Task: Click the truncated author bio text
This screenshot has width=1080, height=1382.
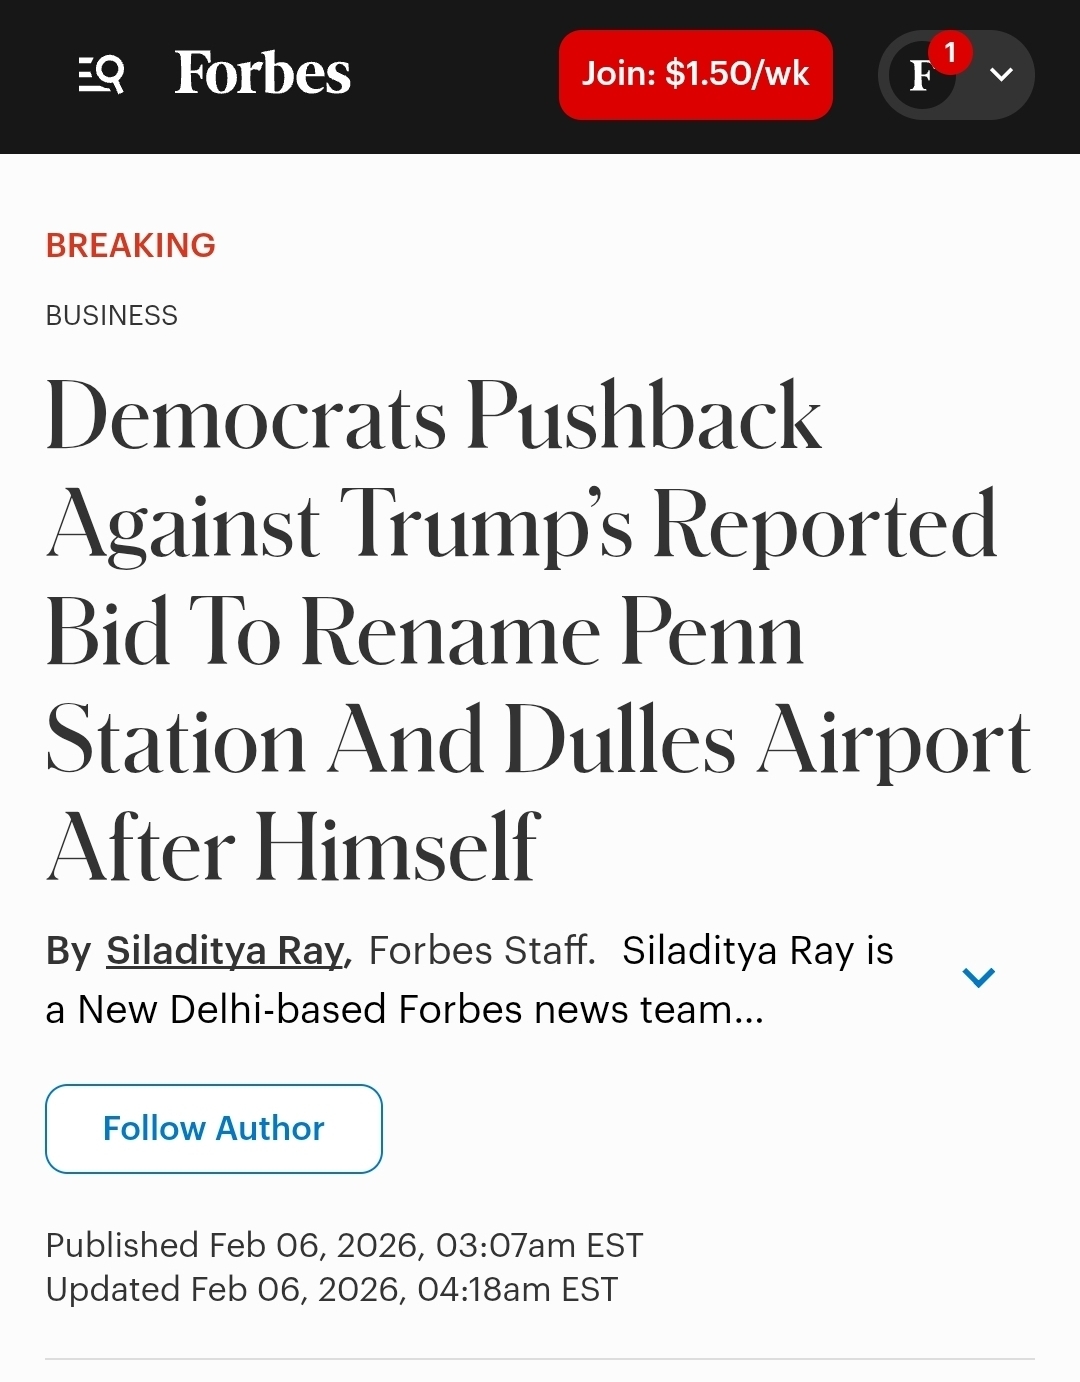Action: (400, 1010)
